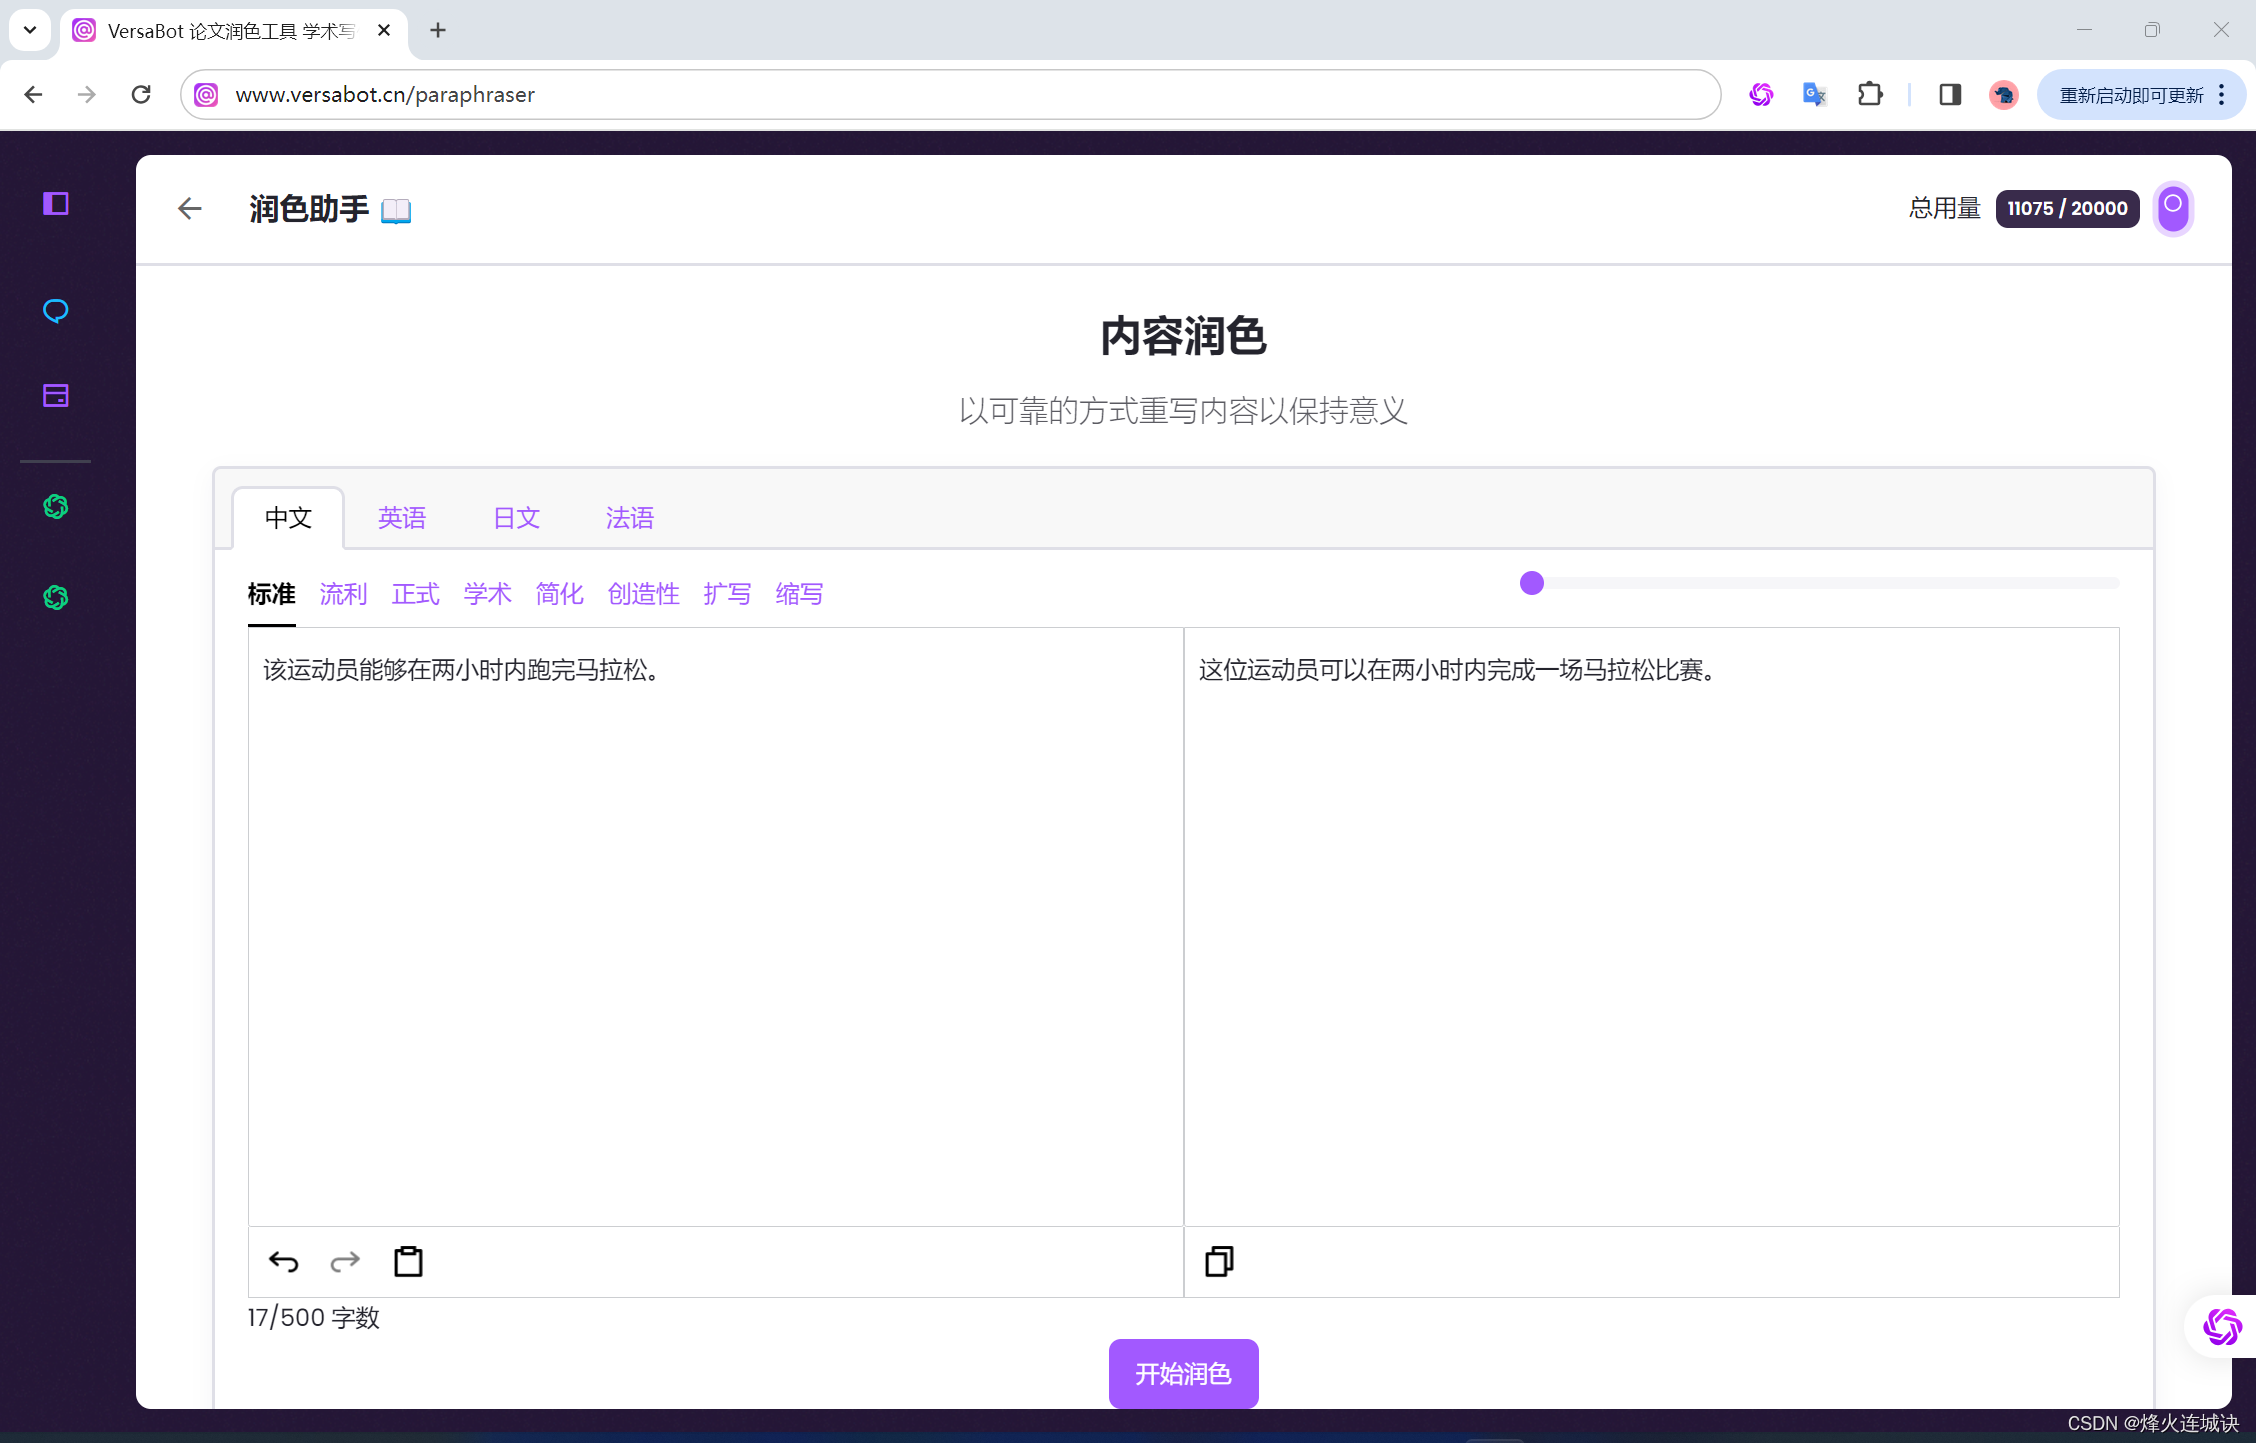This screenshot has width=2256, height=1443.
Task: Copy the polished output with the copy icon
Action: pos(1219,1261)
